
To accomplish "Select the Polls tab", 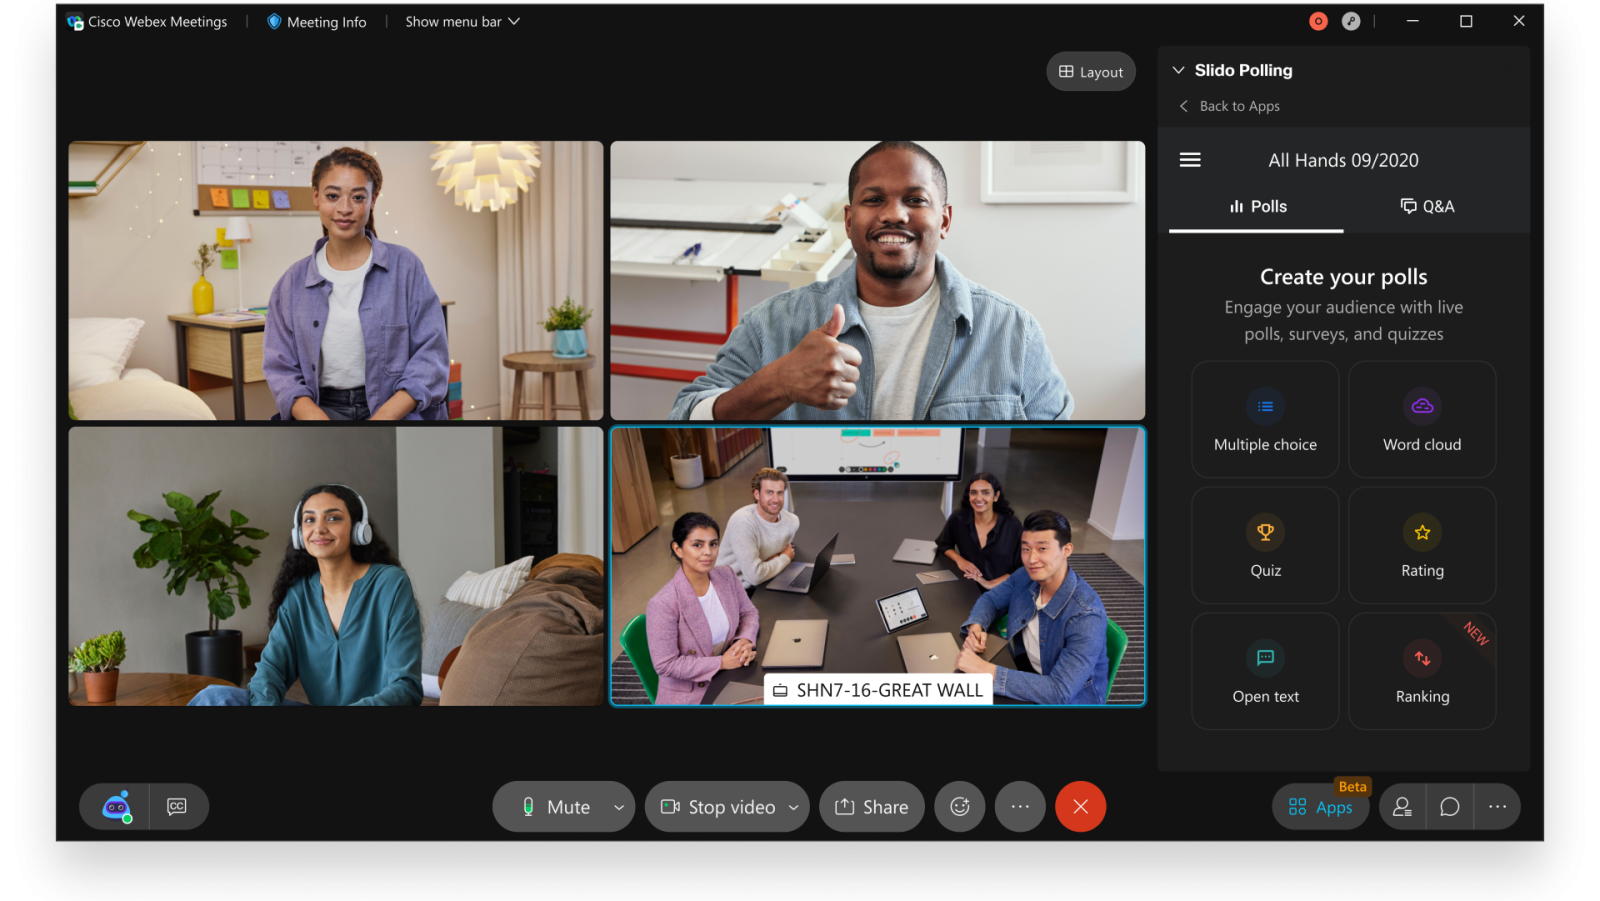I will (1257, 206).
